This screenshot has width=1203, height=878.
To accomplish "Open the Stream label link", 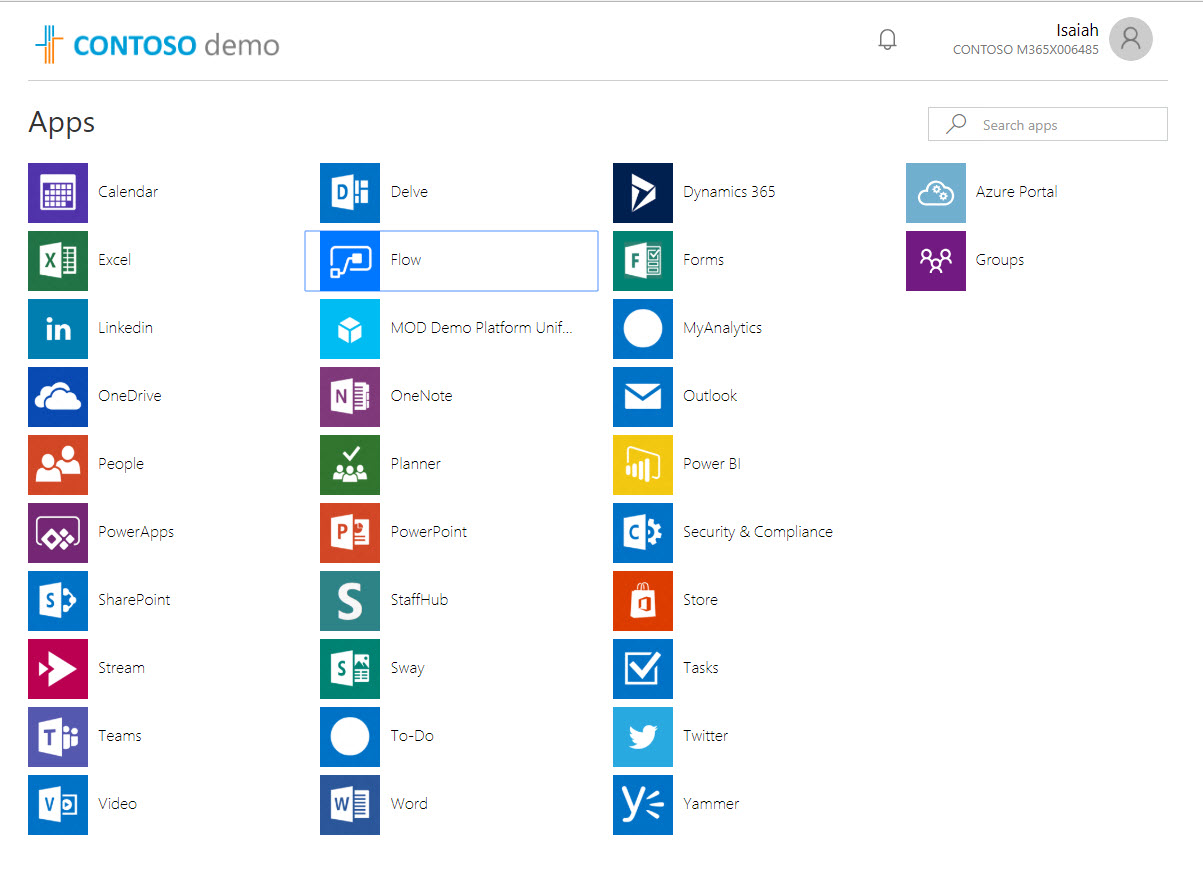I will tap(121, 668).
